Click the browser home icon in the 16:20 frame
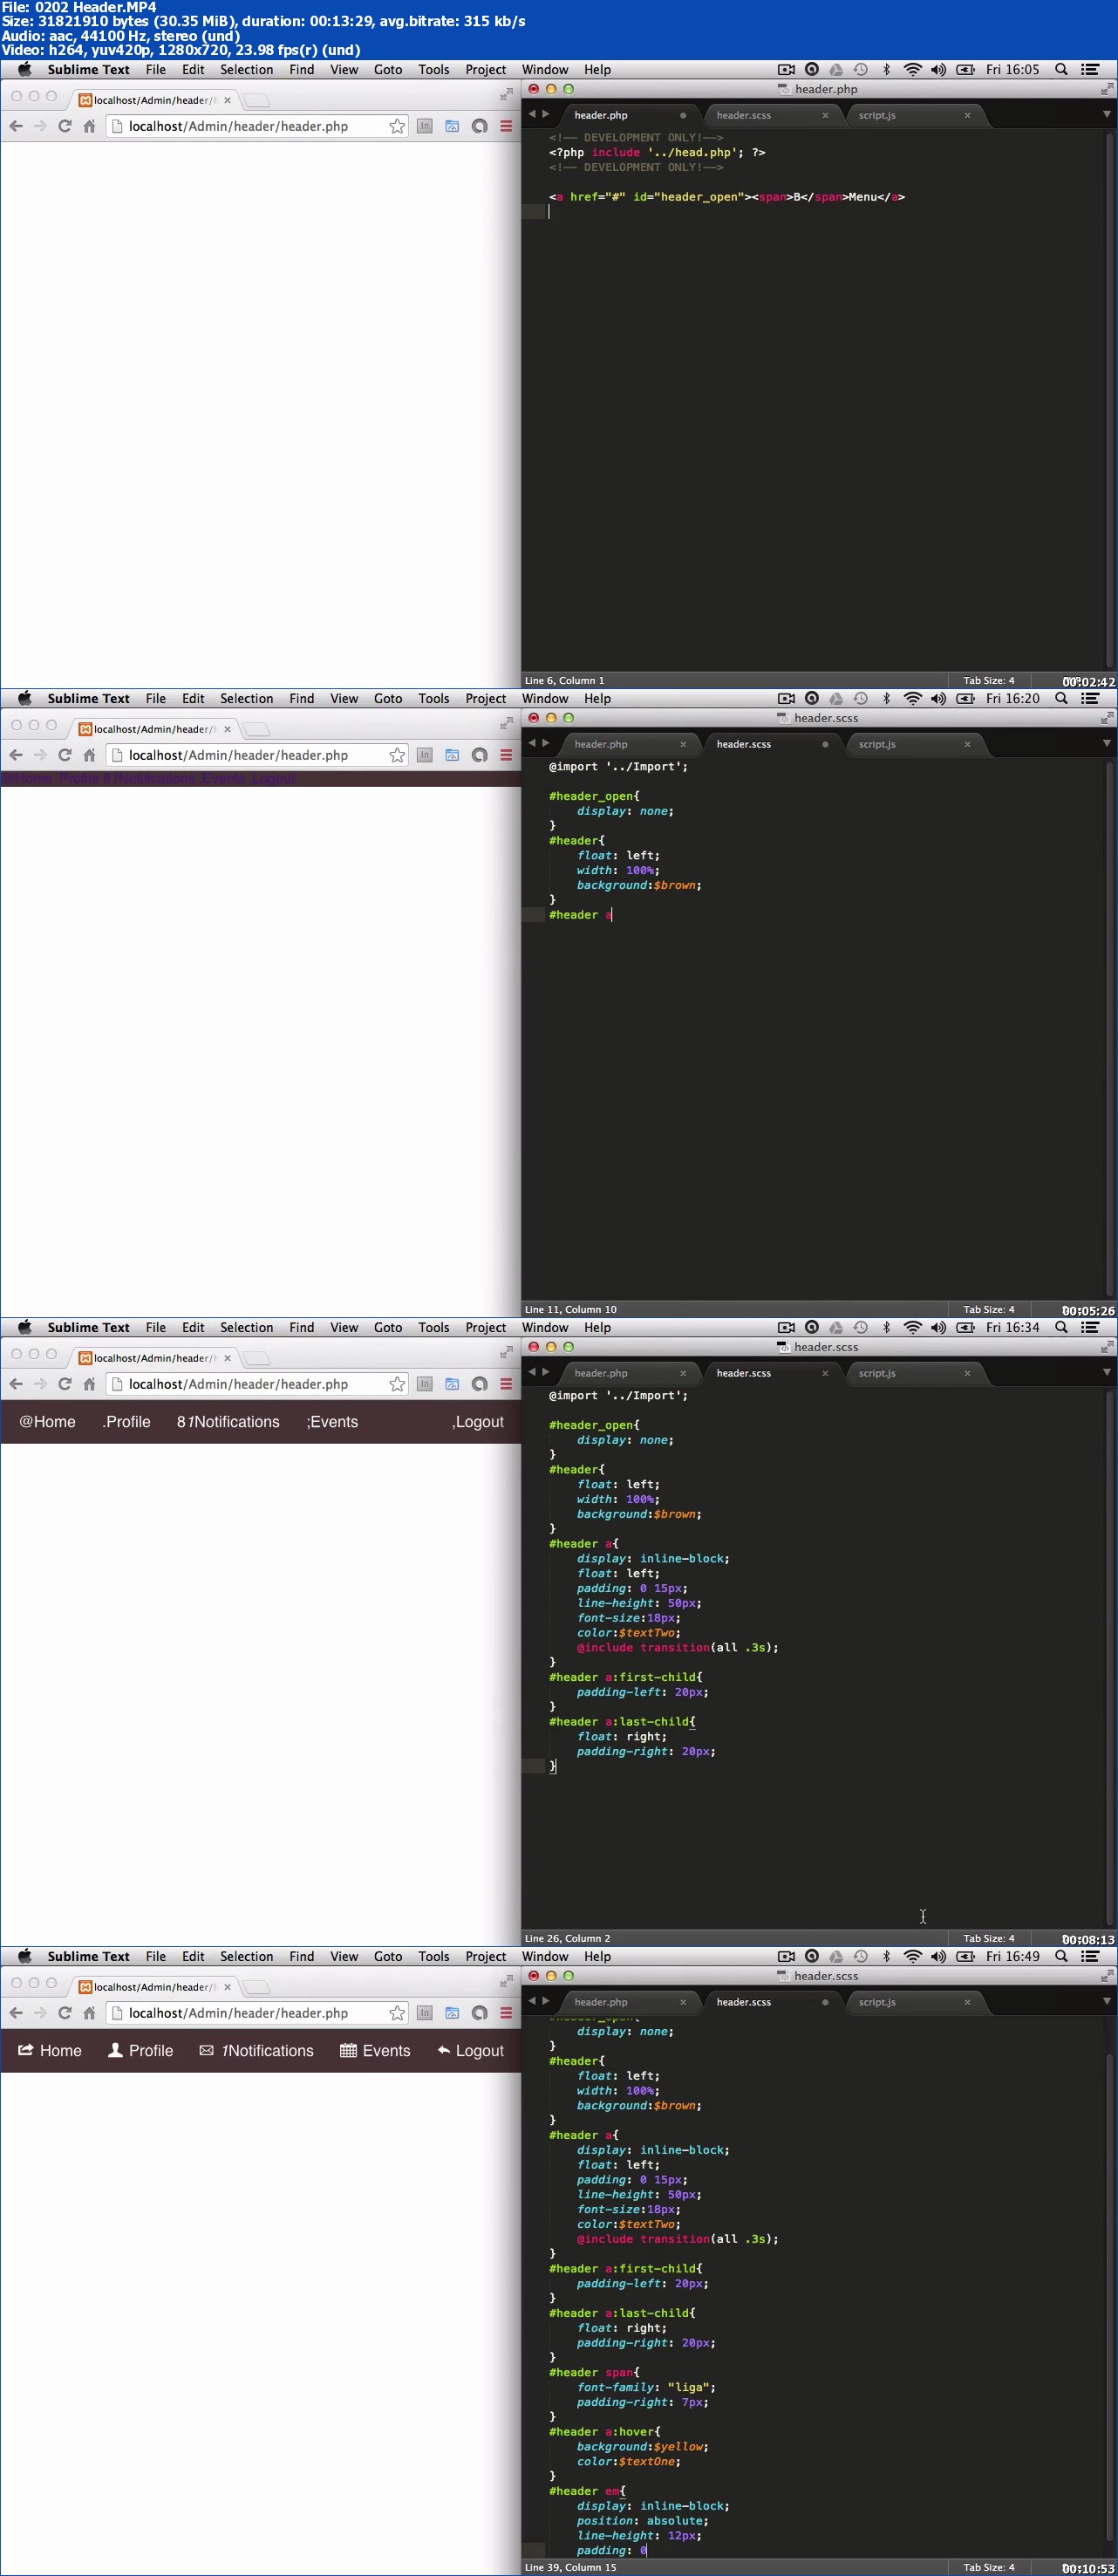 89,755
